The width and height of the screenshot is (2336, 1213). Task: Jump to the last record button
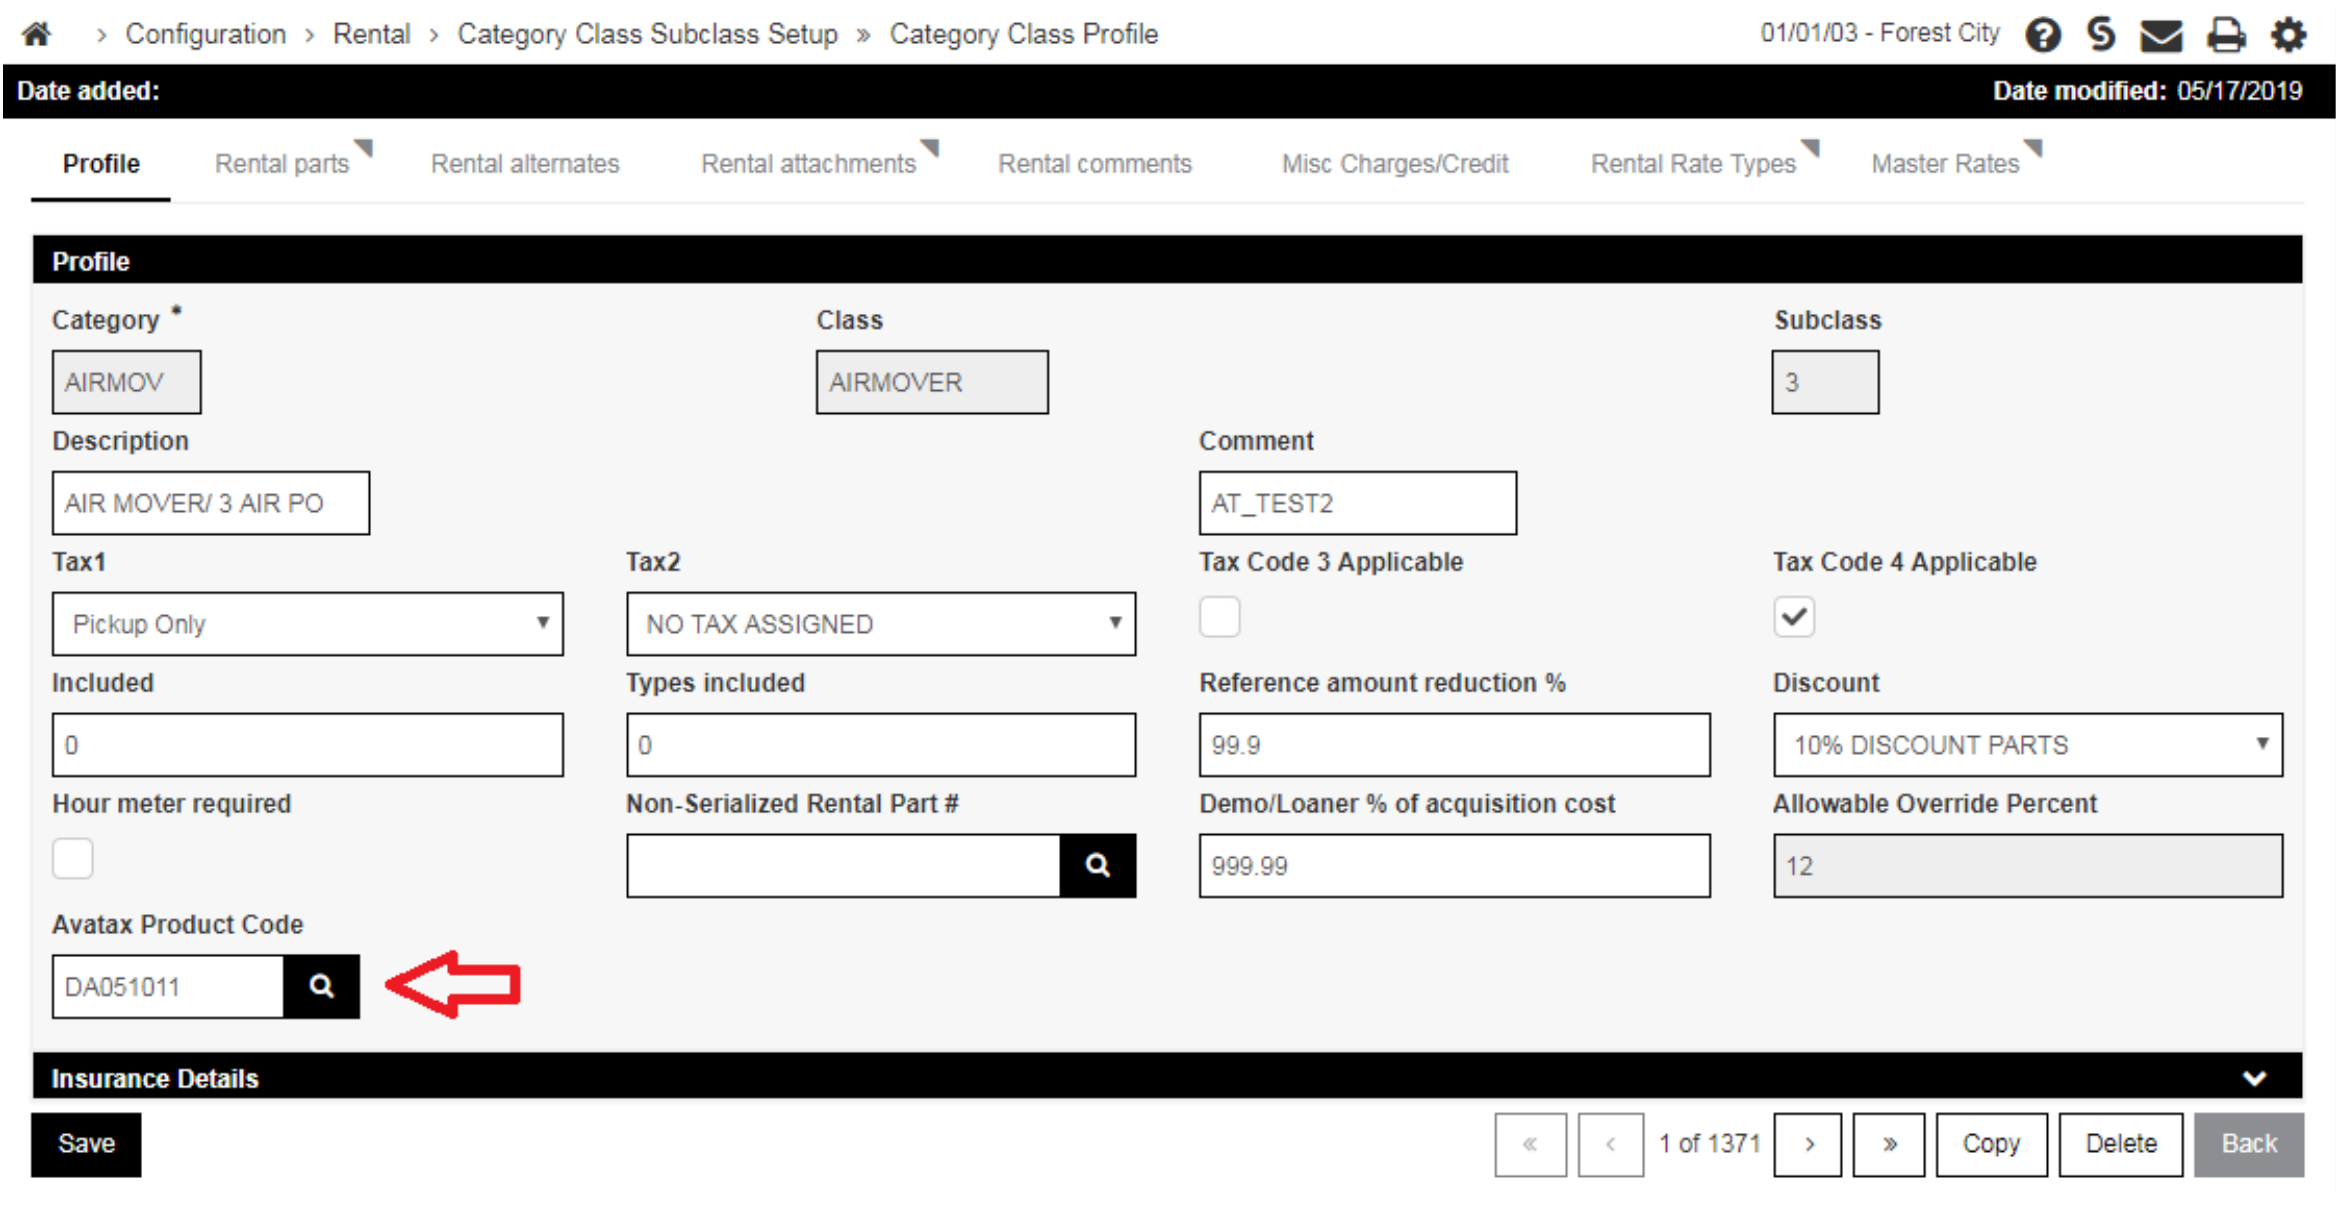tap(1889, 1145)
